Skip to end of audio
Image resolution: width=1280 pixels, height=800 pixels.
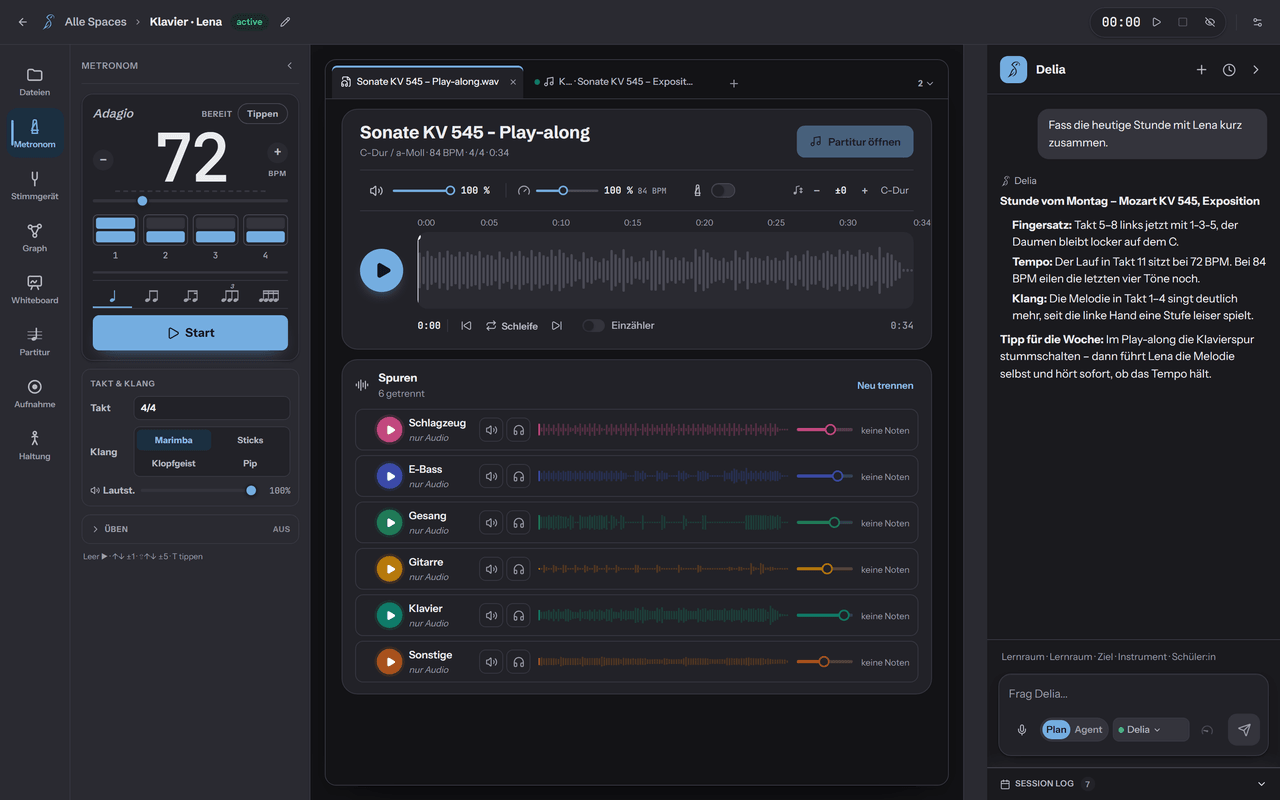click(557, 326)
